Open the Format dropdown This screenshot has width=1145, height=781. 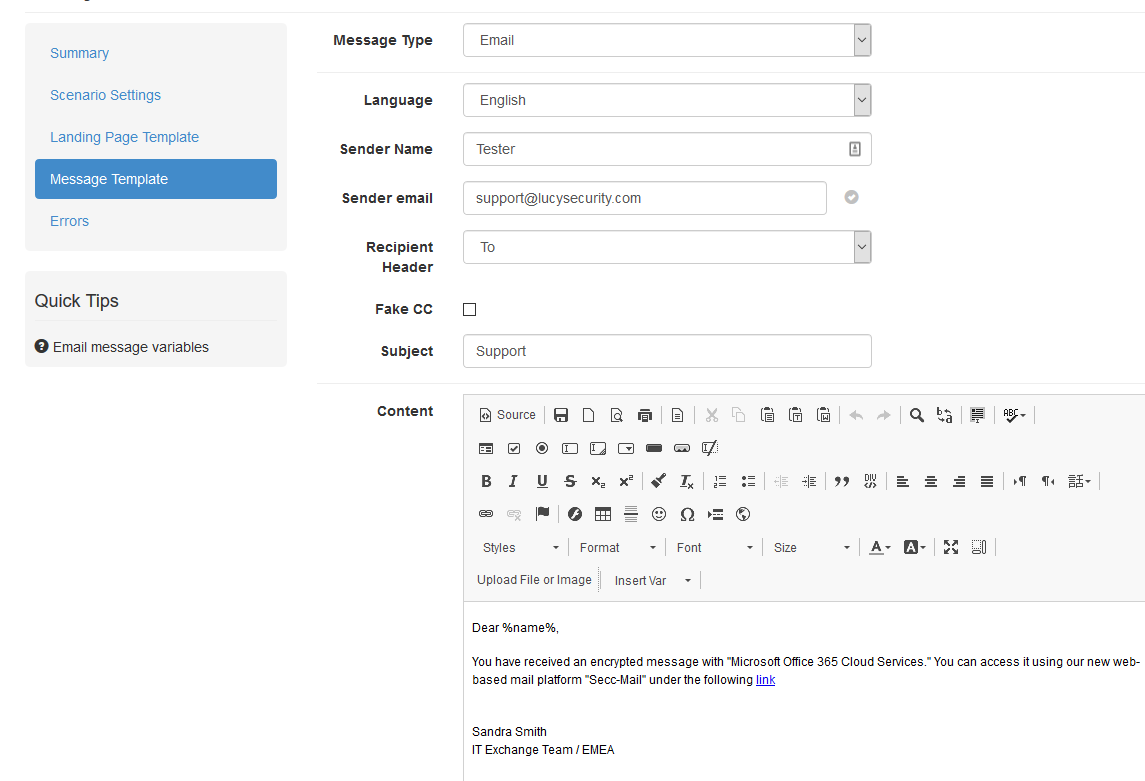coord(617,547)
